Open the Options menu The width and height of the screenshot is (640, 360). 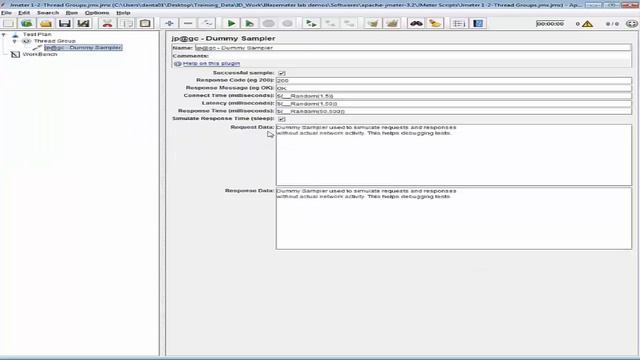[97, 13]
